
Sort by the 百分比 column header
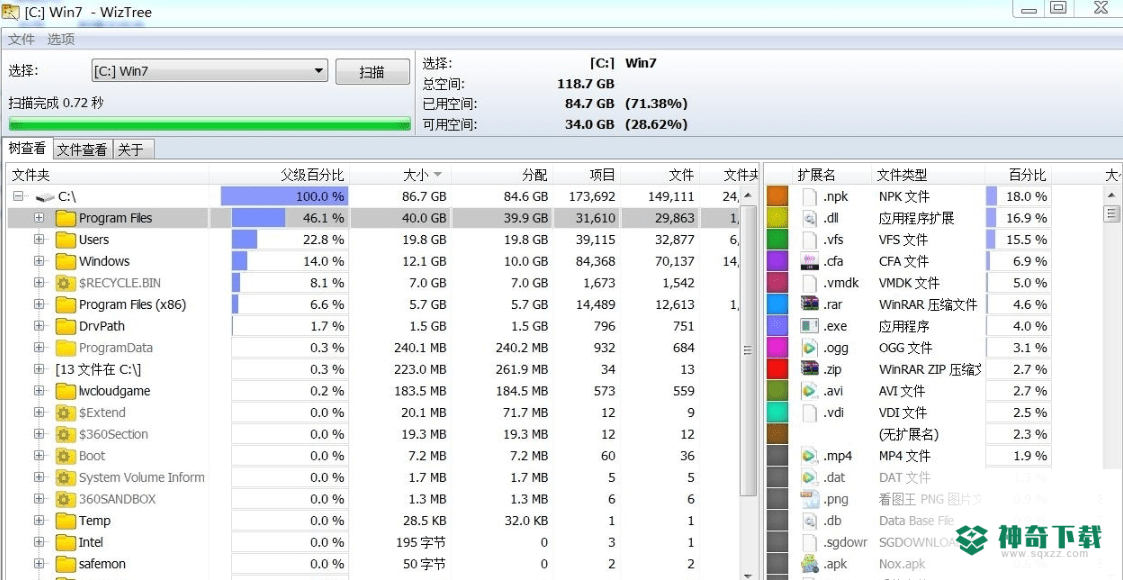click(x=1017, y=175)
